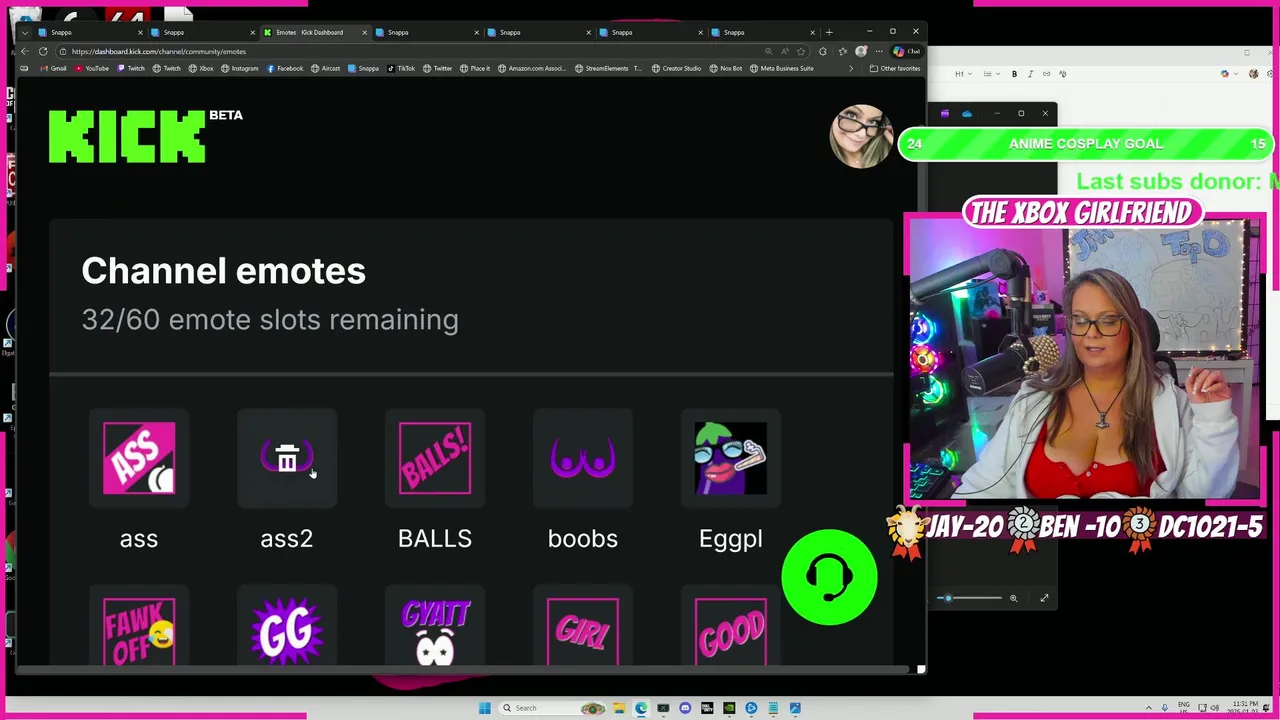
Task: Open the list style dropdown in editor window
Action: (x=990, y=74)
